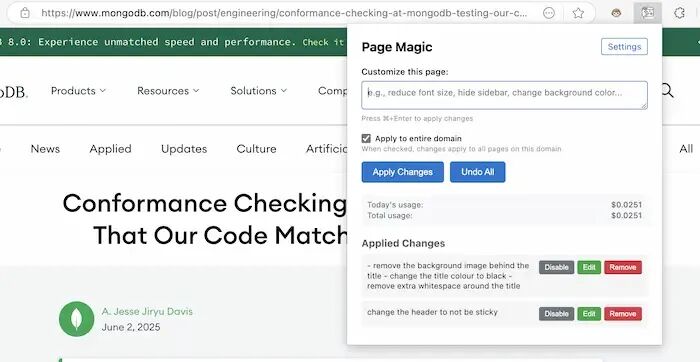Select the Culture blog category
This screenshot has height=362, width=700.
(256, 149)
